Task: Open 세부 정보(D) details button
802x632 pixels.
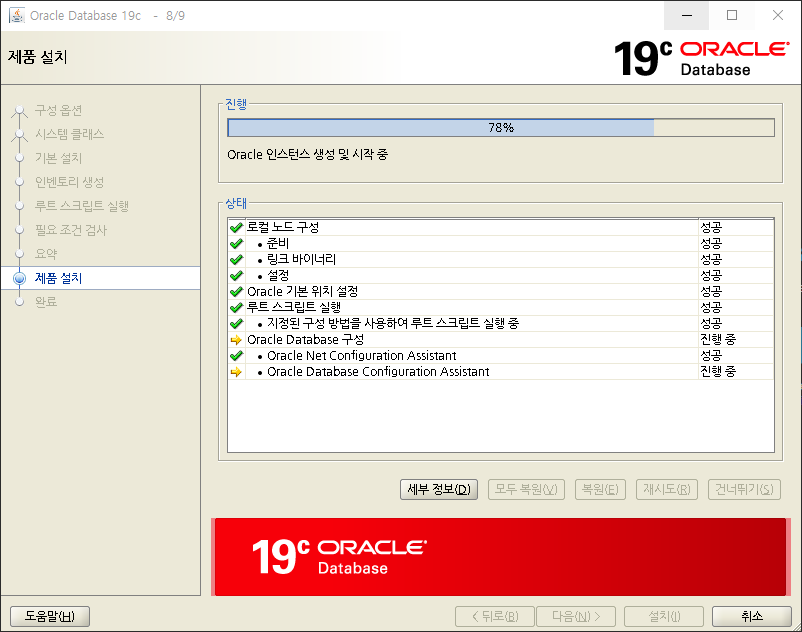Action: 439,489
